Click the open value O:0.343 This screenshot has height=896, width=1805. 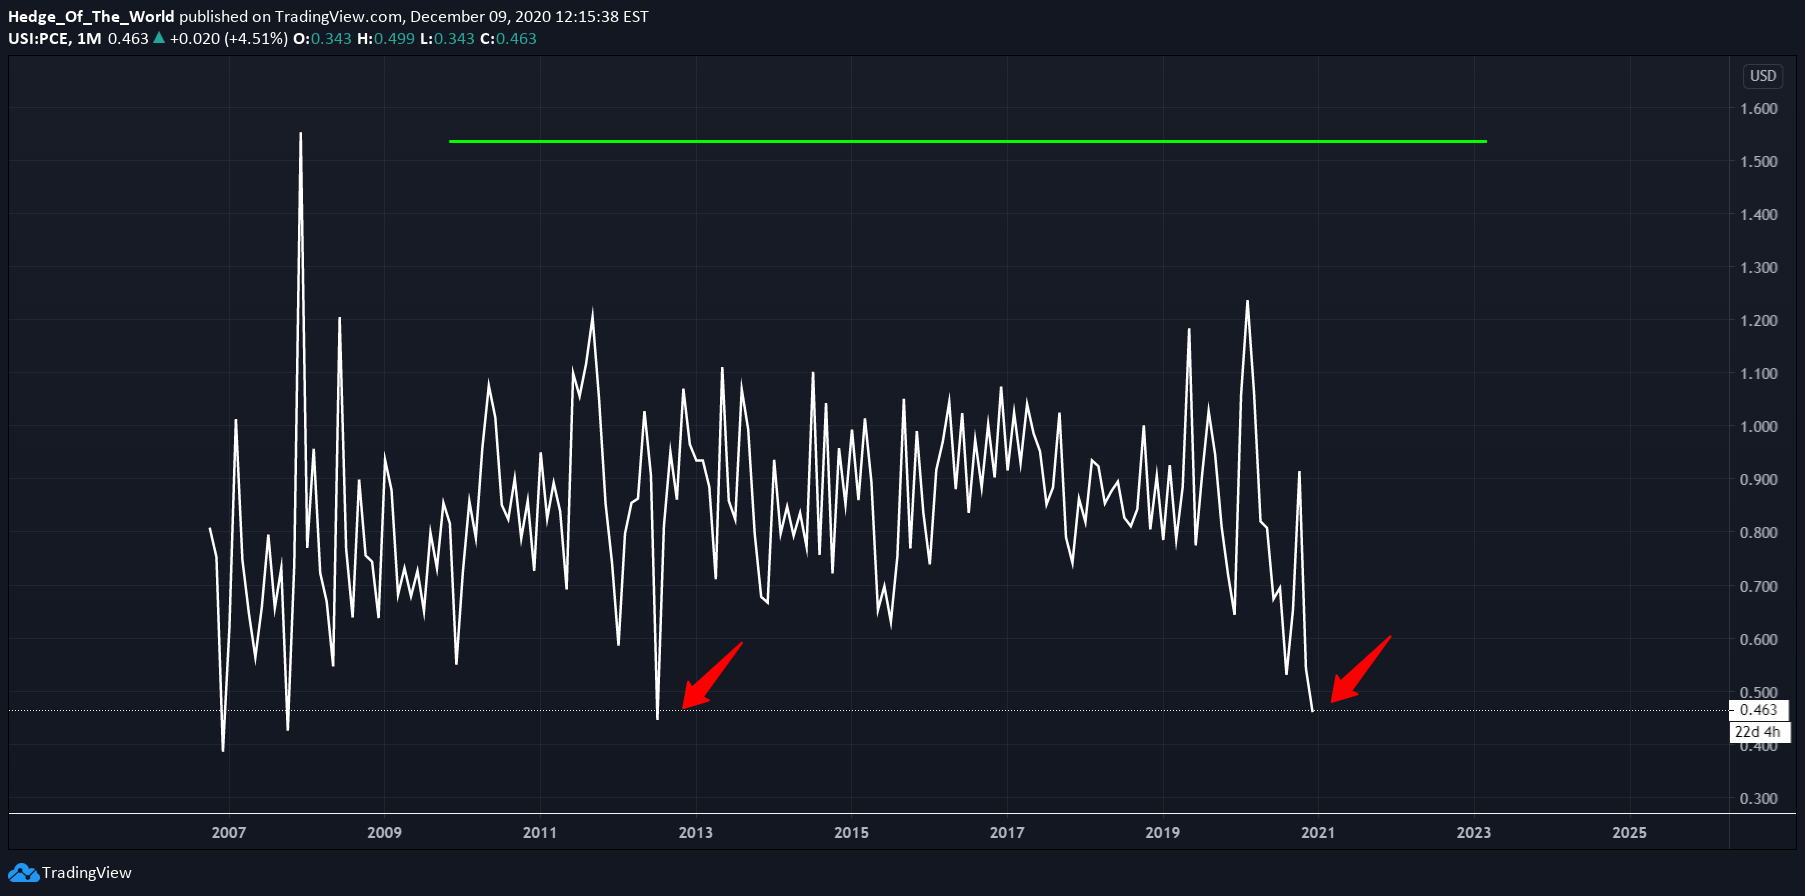[x=322, y=39]
